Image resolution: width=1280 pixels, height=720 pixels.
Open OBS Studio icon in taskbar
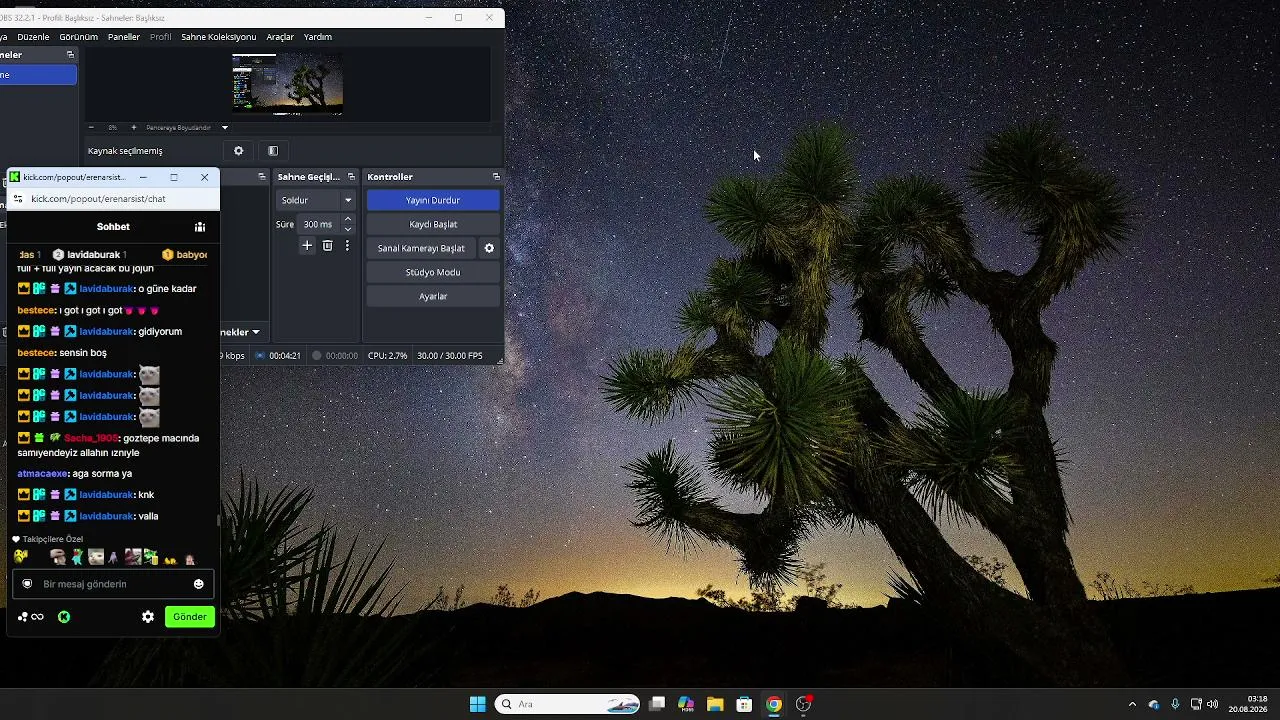click(x=803, y=704)
